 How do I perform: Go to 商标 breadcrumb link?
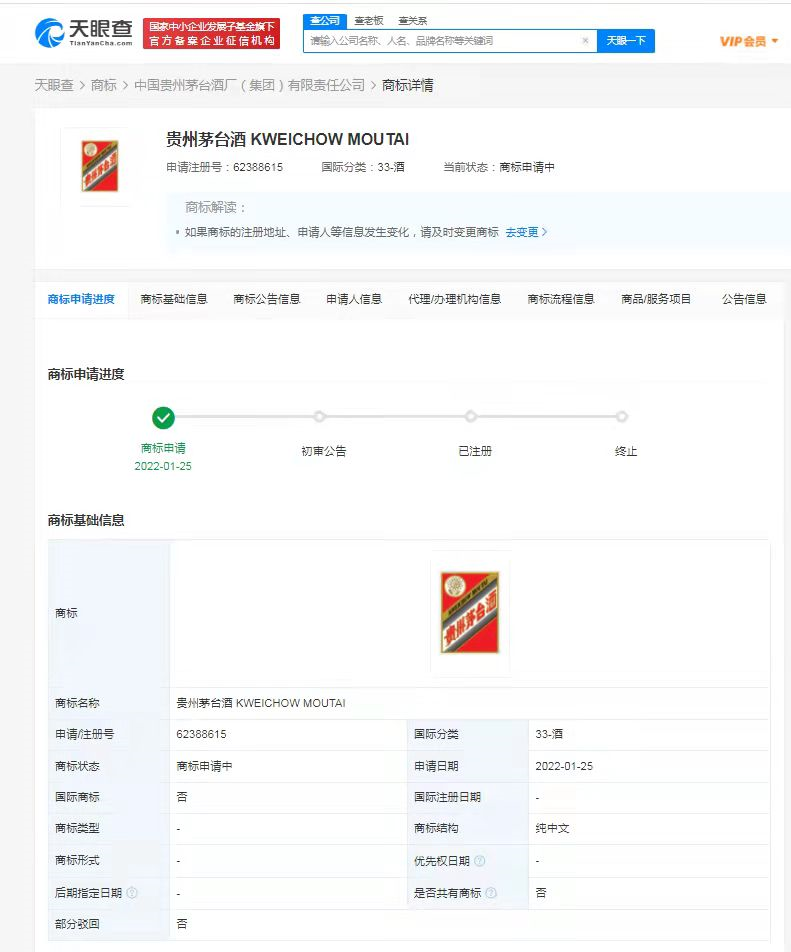click(103, 86)
